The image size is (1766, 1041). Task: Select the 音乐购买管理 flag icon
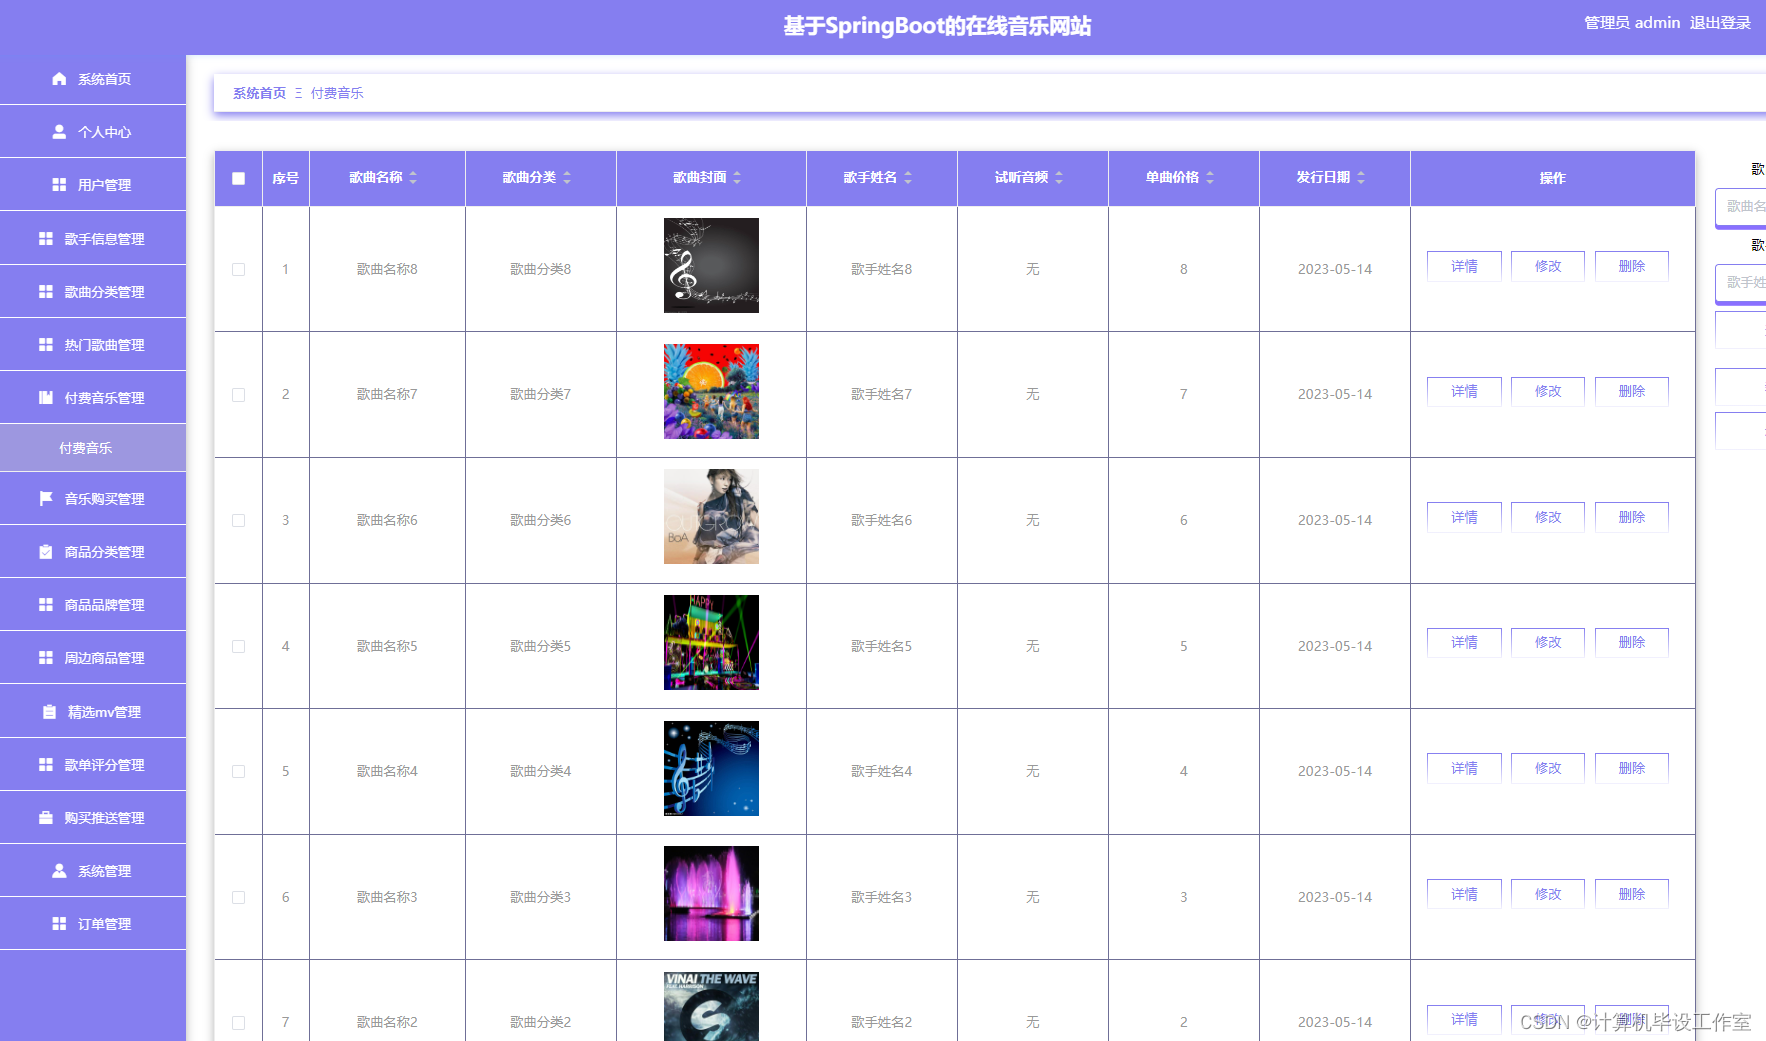[44, 498]
